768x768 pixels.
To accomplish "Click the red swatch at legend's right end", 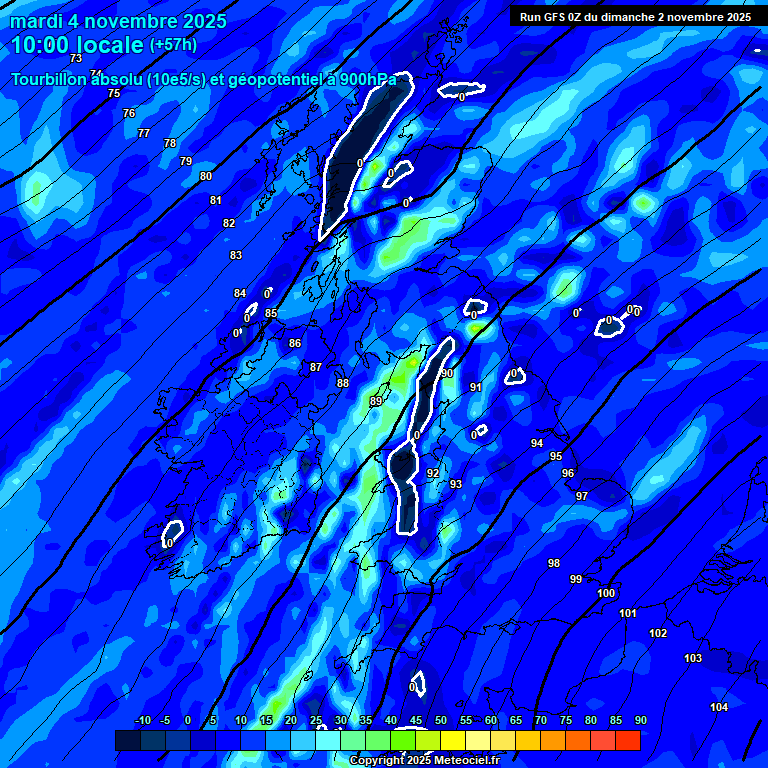I will (627, 740).
